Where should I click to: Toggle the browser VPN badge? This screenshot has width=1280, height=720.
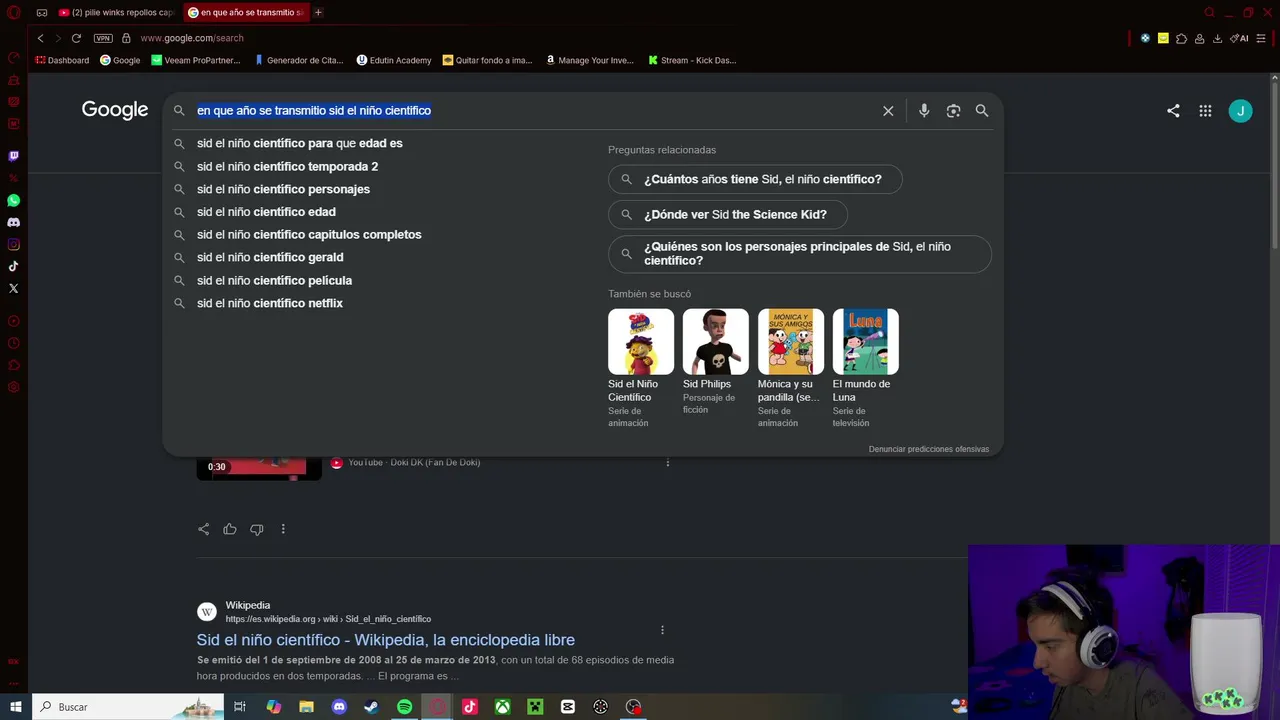(103, 38)
